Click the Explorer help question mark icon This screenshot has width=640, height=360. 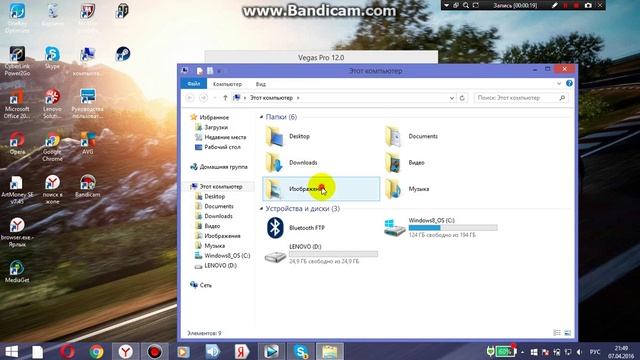click(x=569, y=83)
